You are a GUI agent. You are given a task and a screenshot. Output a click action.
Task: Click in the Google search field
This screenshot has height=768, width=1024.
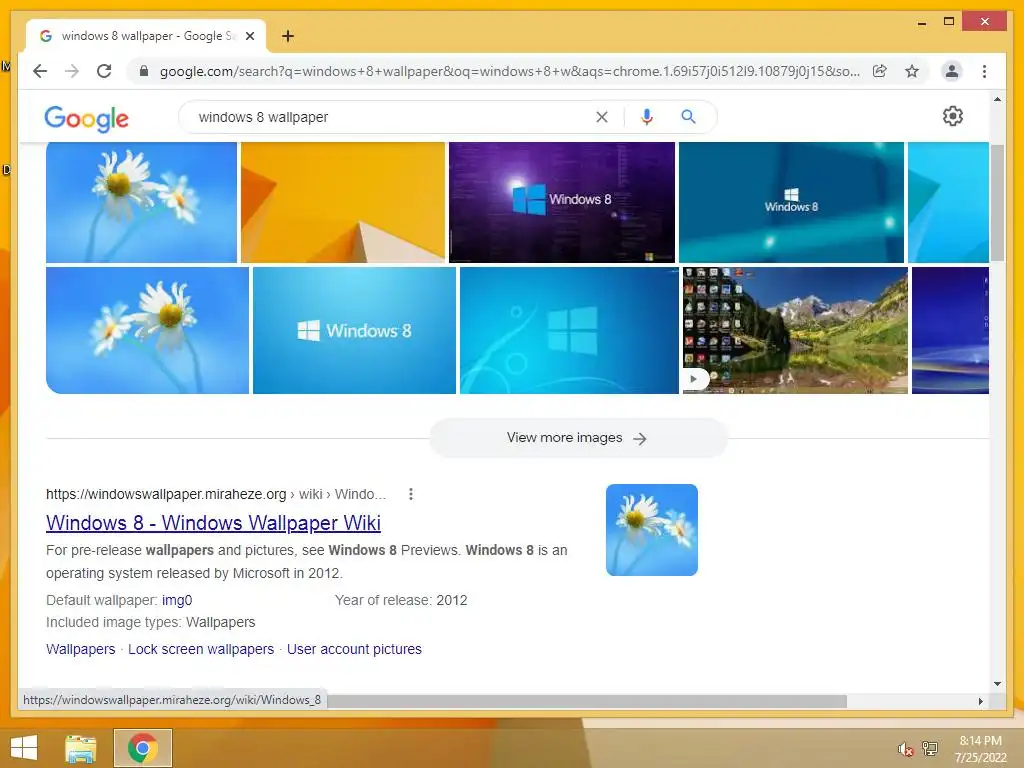pyautogui.click(x=392, y=117)
